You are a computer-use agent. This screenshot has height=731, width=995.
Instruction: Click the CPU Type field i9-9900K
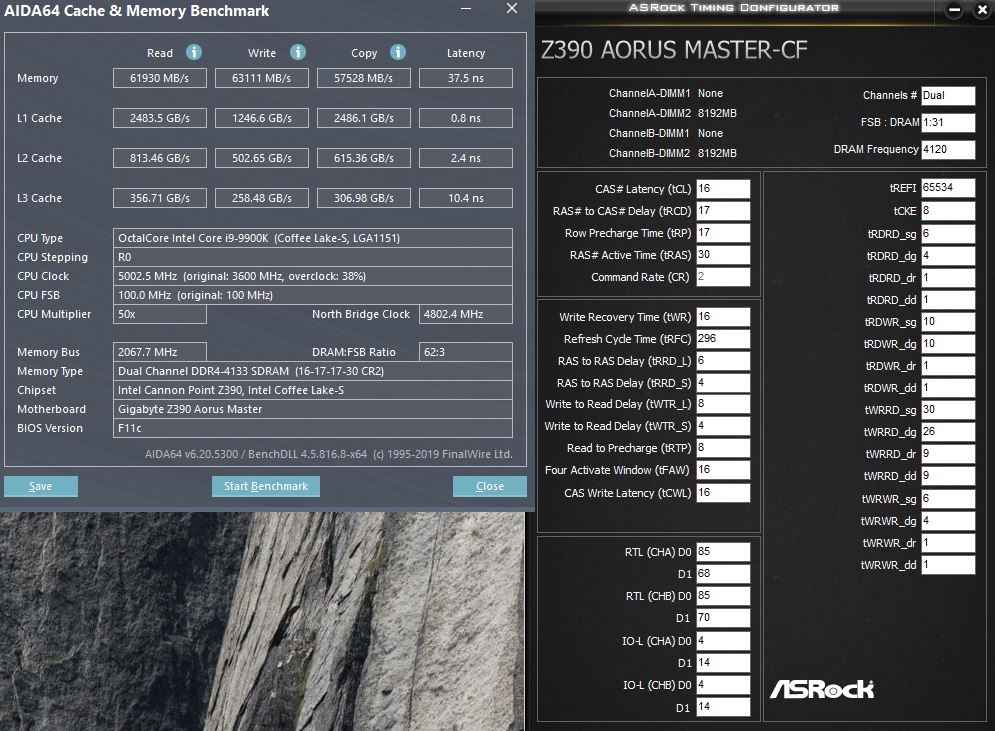pyautogui.click(x=313, y=238)
